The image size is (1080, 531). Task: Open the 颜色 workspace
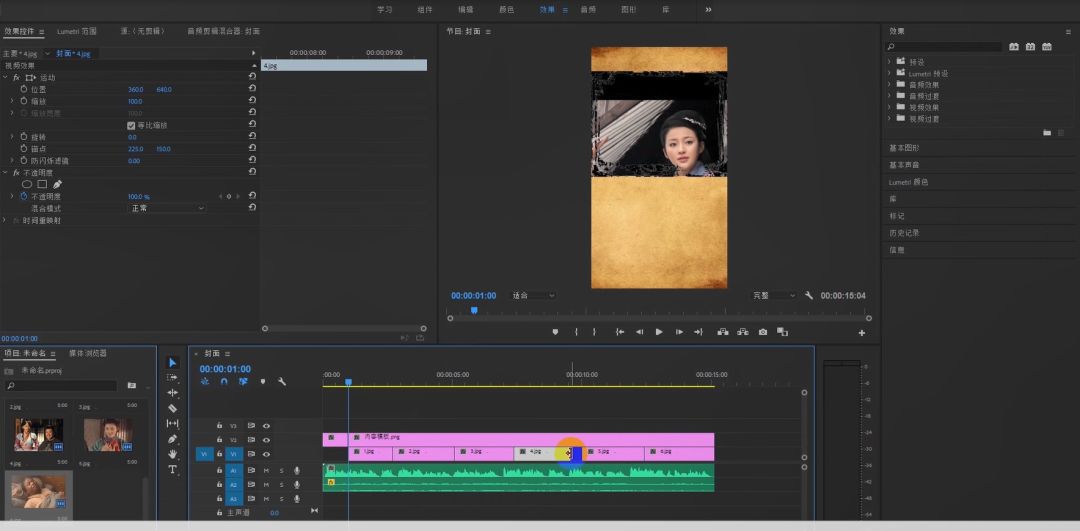[506, 9]
